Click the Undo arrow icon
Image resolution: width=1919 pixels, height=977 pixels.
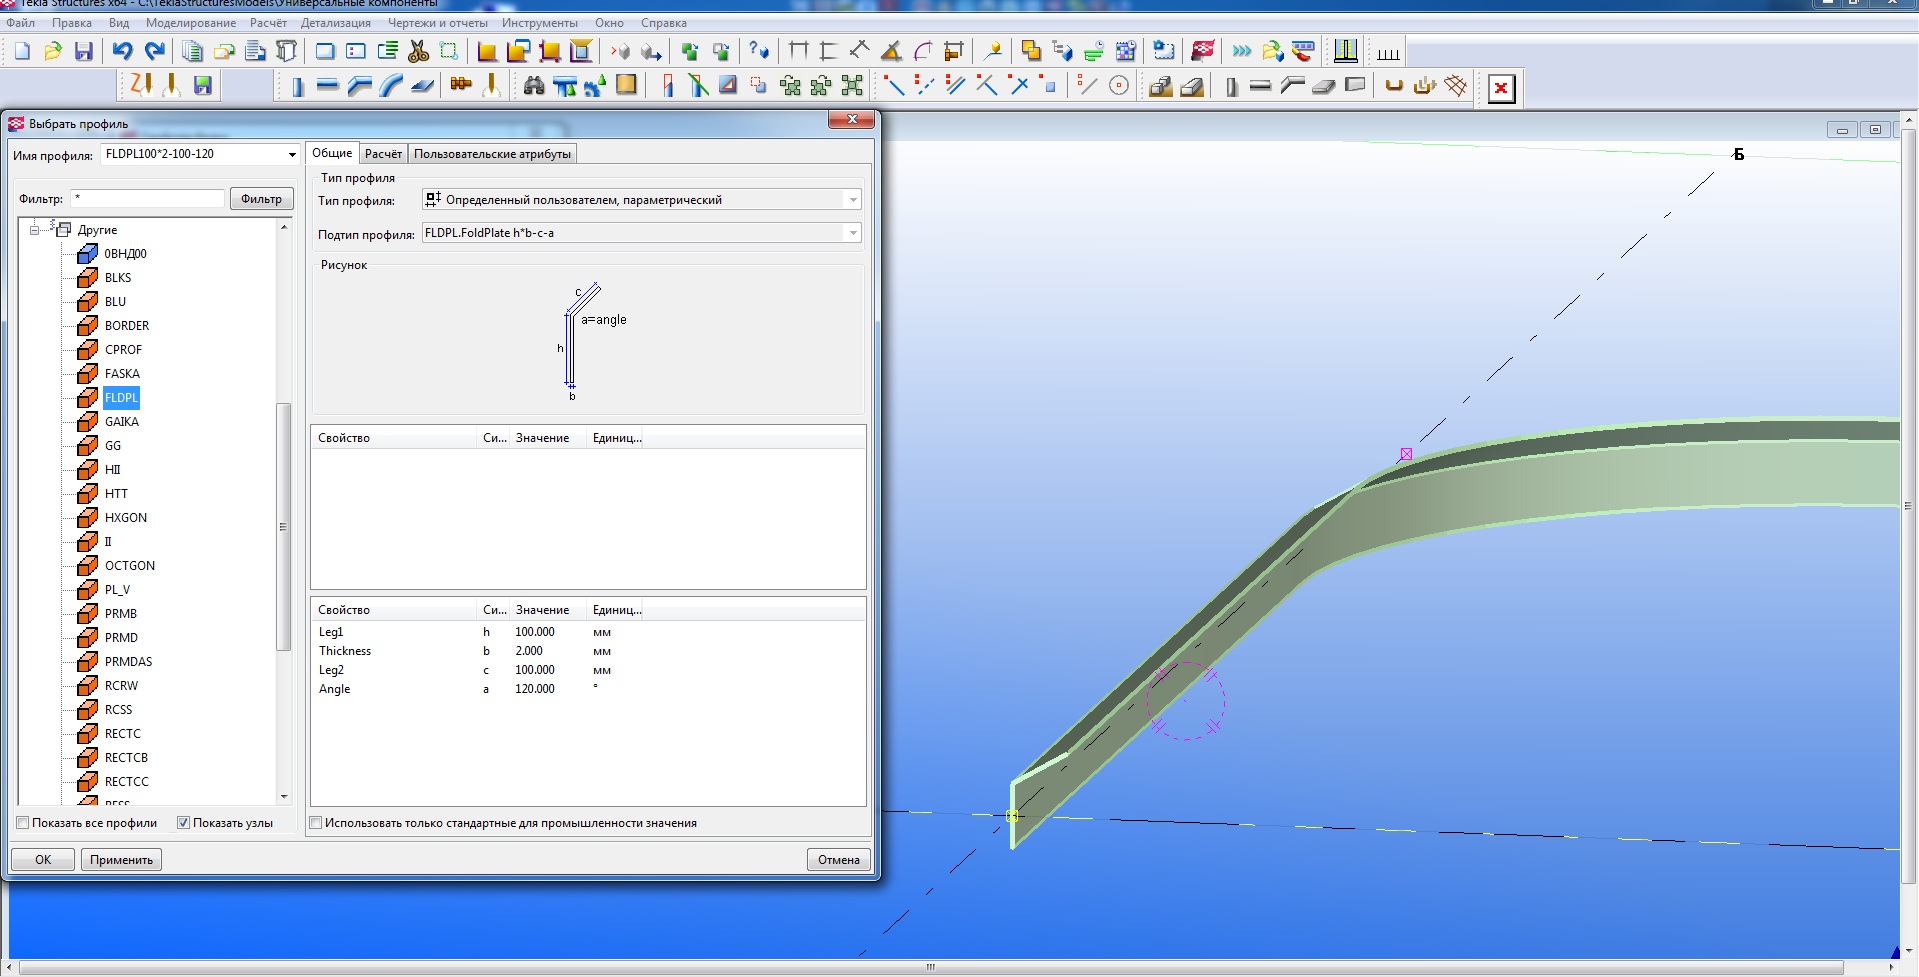[122, 51]
